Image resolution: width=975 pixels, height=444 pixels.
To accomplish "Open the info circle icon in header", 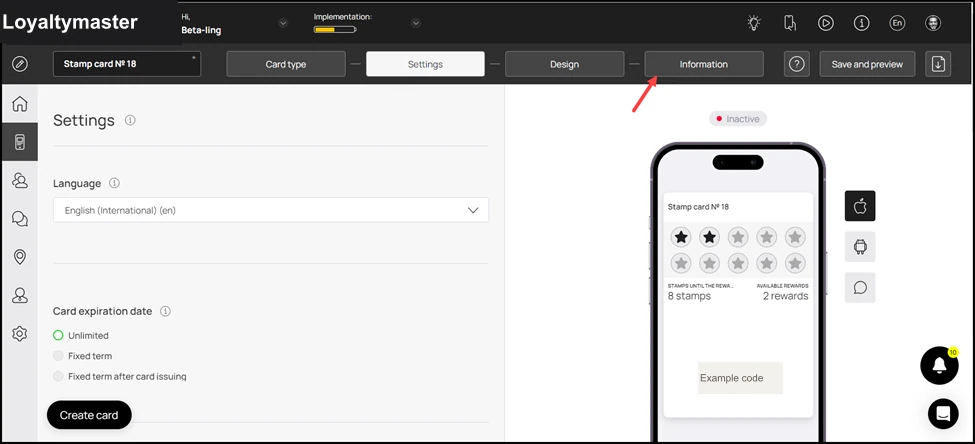I will (x=861, y=23).
